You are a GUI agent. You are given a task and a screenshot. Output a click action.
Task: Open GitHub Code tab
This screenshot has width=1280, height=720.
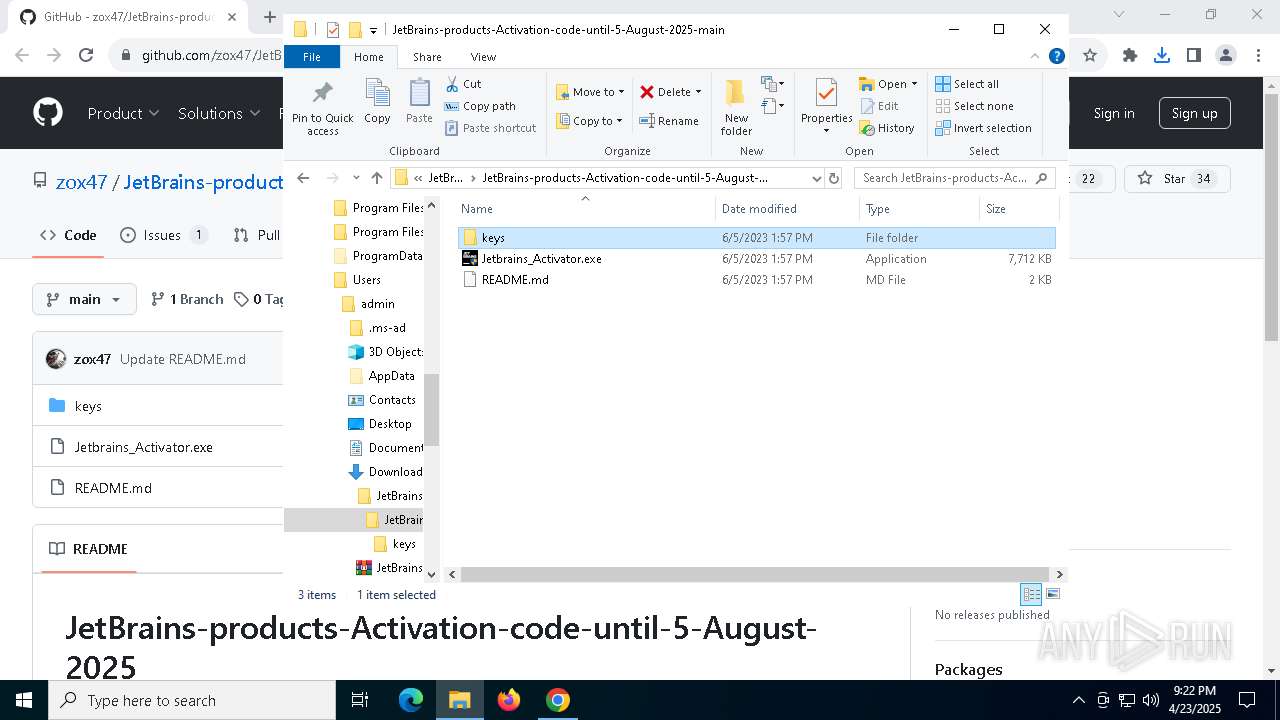(x=68, y=235)
